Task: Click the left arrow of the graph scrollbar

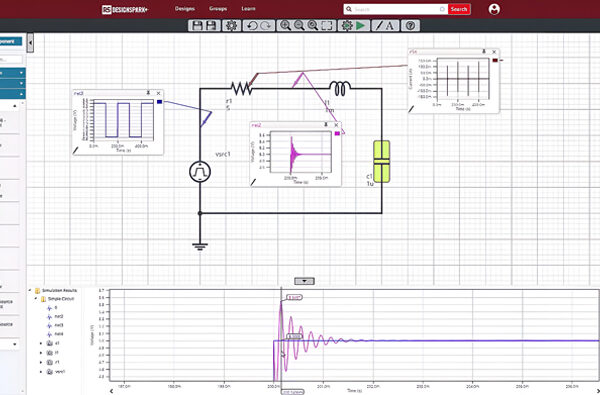Action: click(111, 391)
